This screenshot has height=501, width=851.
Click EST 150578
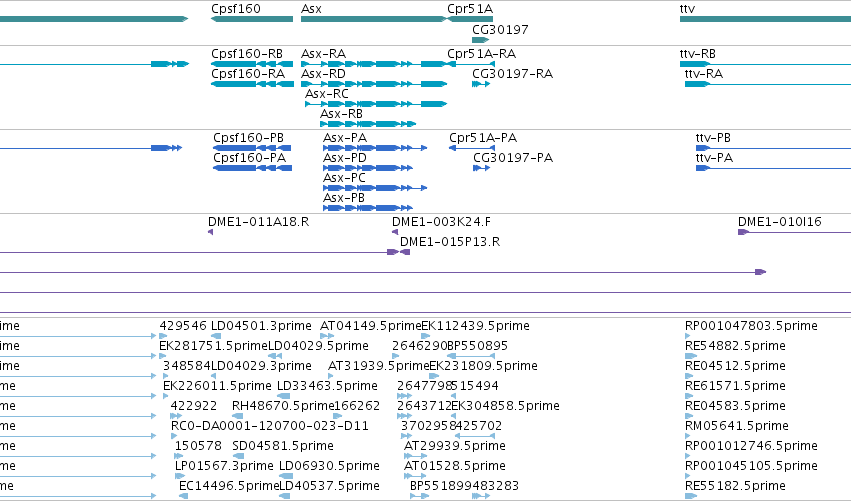coord(198,447)
